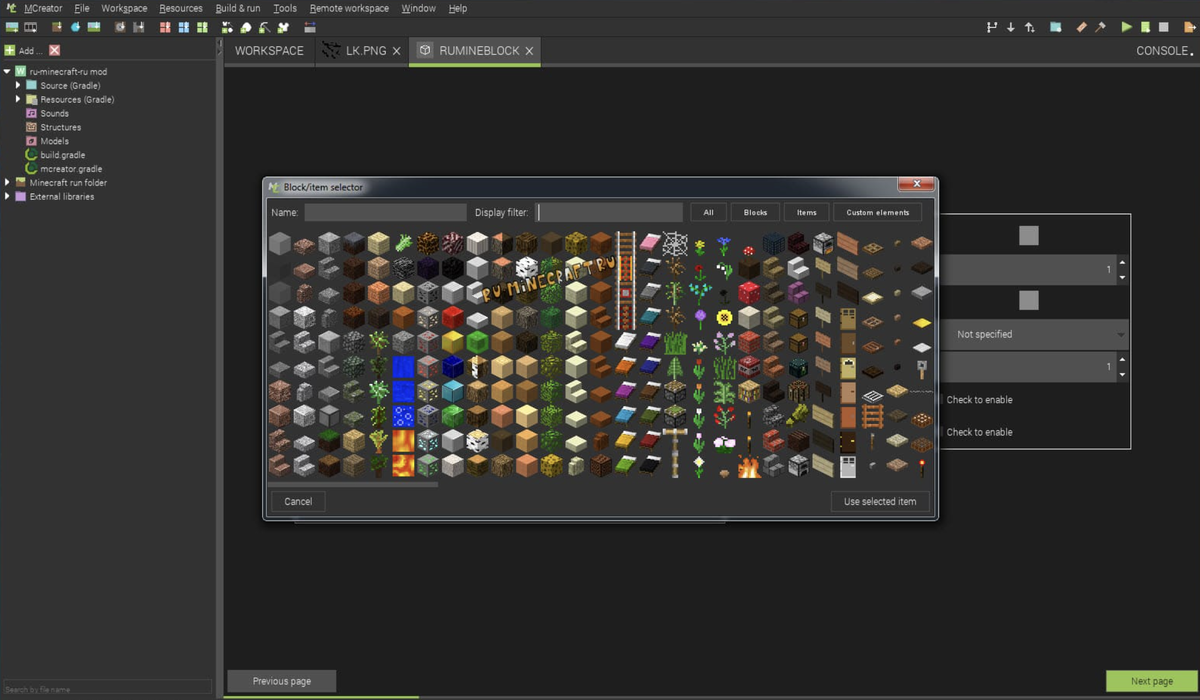Click the orange export file icon
Image resolution: width=1200 pixels, height=700 pixels.
pyautogui.click(x=1190, y=27)
